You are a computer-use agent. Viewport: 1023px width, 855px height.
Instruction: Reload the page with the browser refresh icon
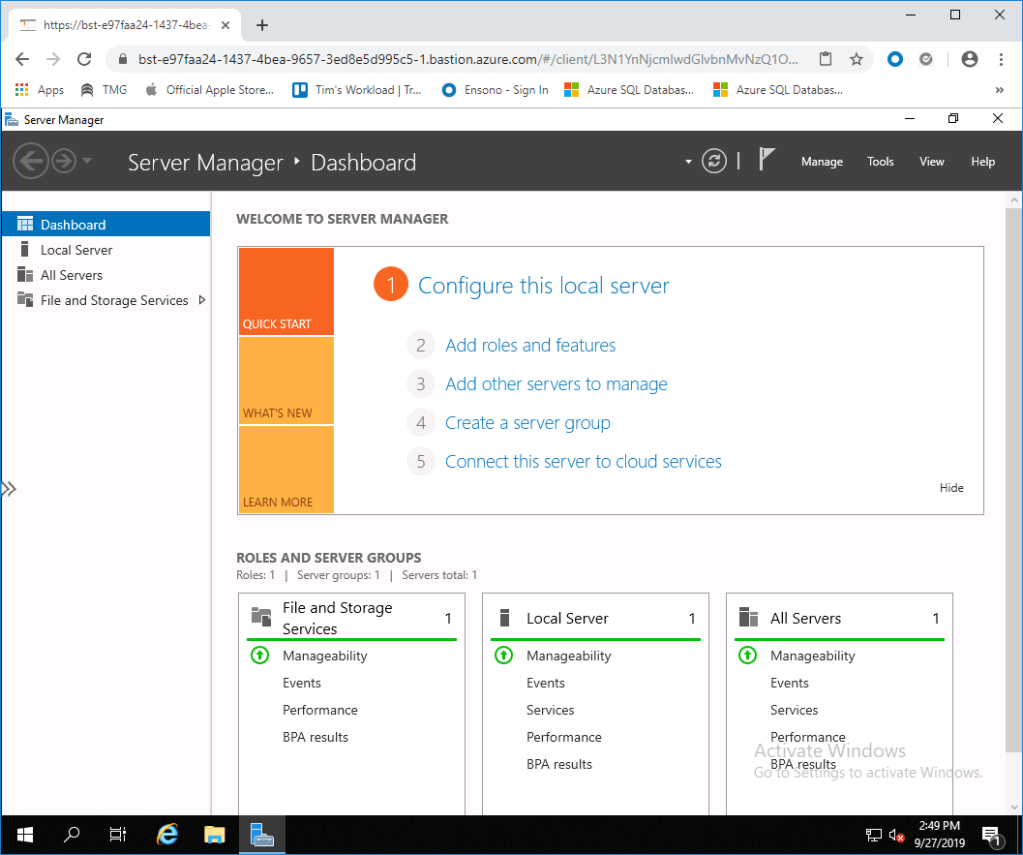click(x=84, y=60)
